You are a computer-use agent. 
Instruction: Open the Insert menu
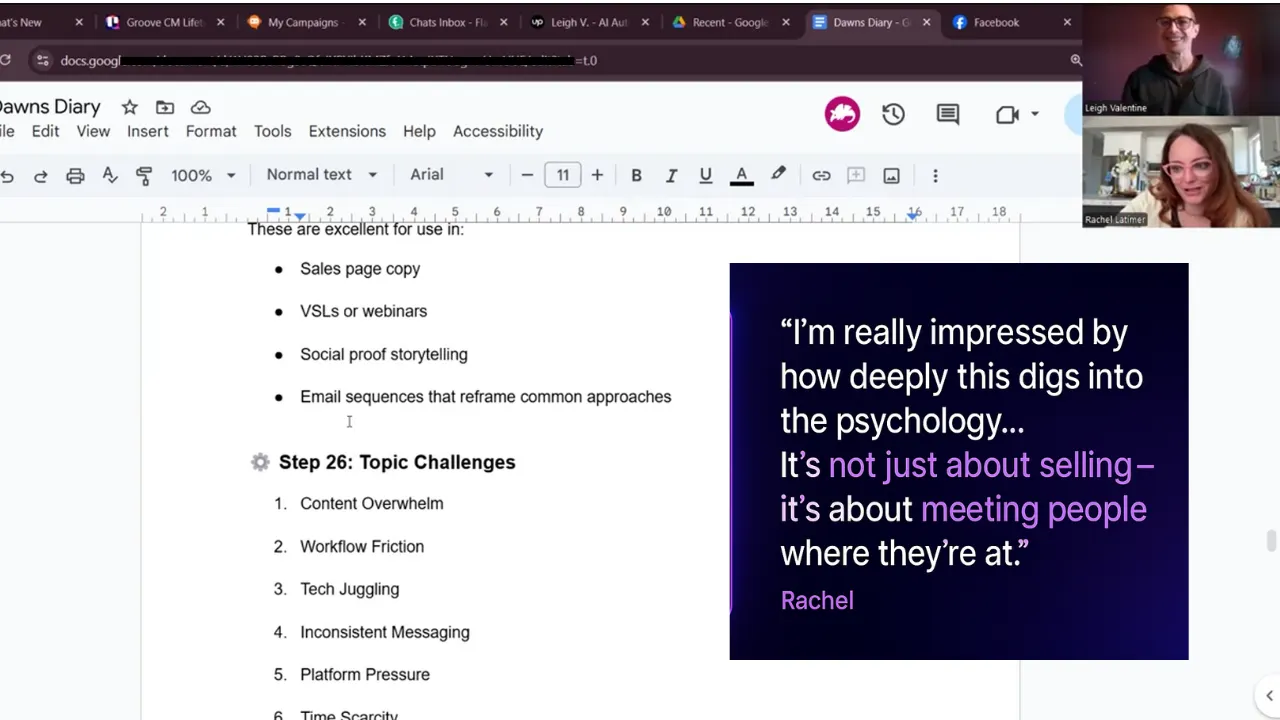(148, 132)
